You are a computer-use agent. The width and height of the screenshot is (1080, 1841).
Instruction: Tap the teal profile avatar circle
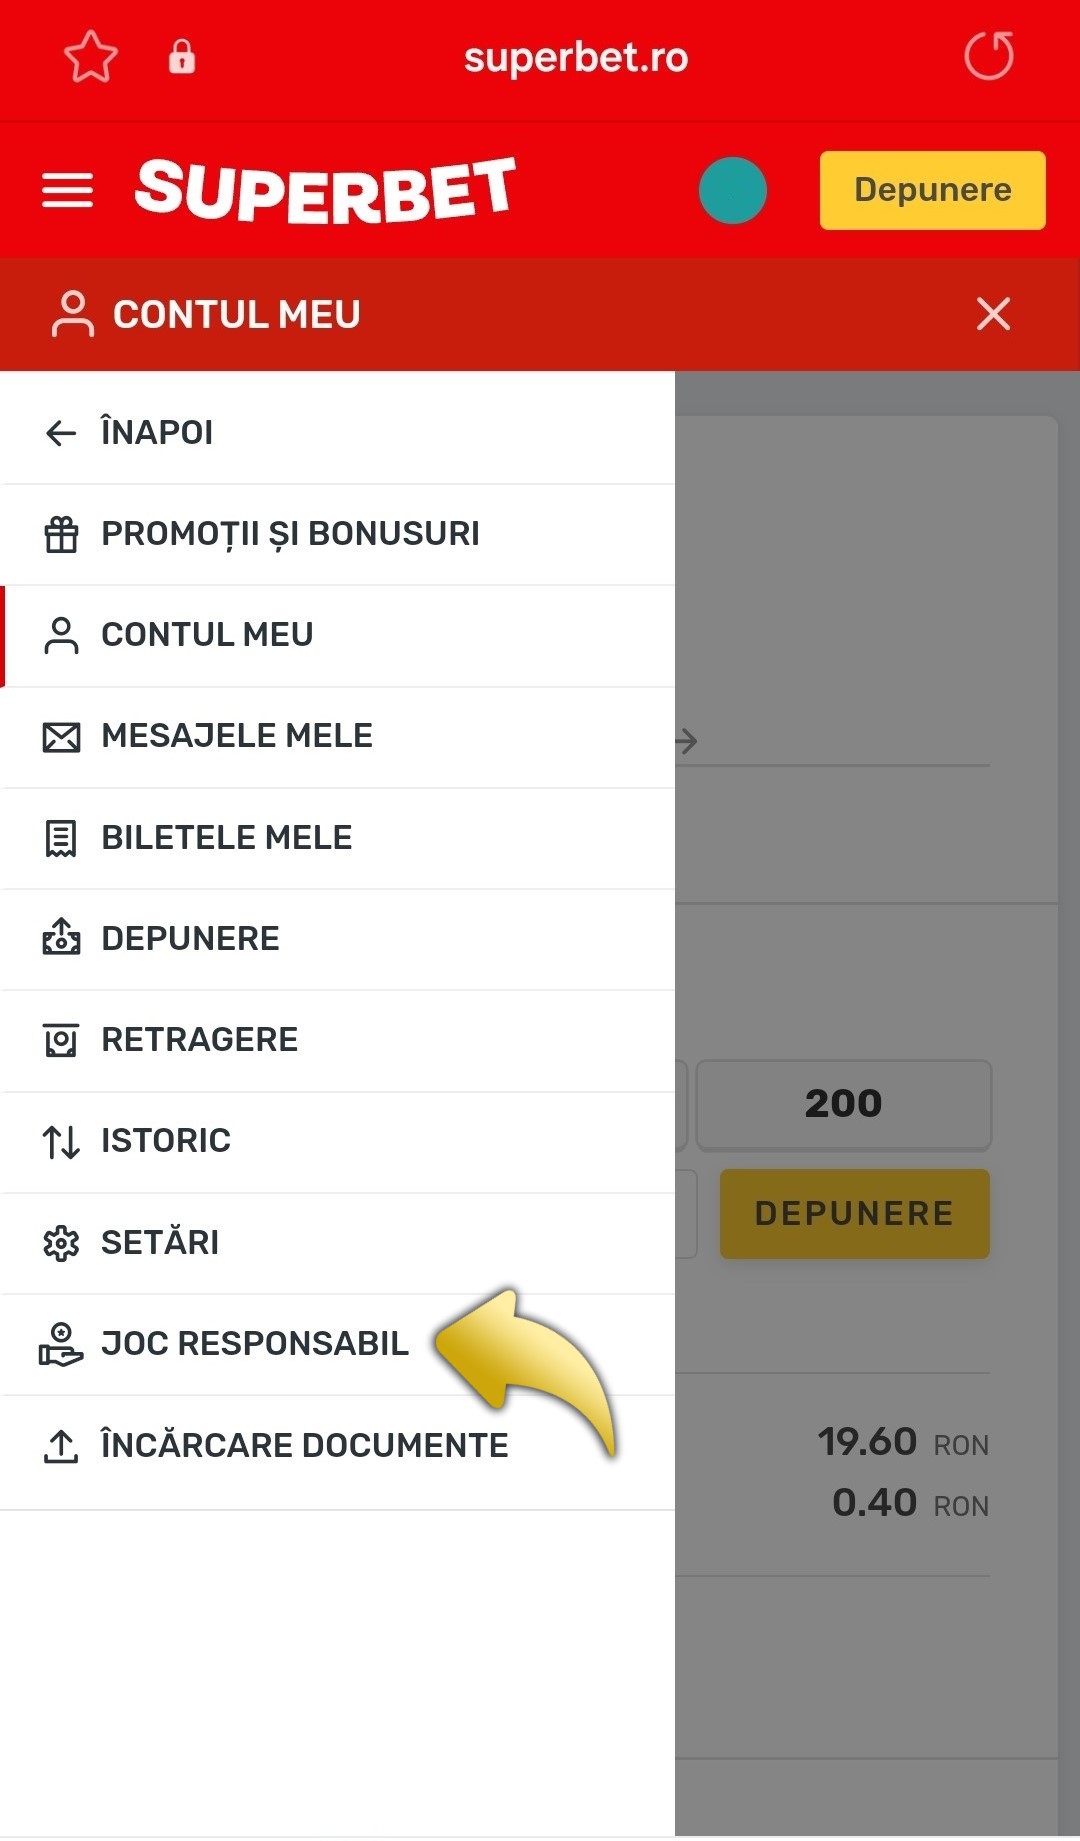point(735,189)
